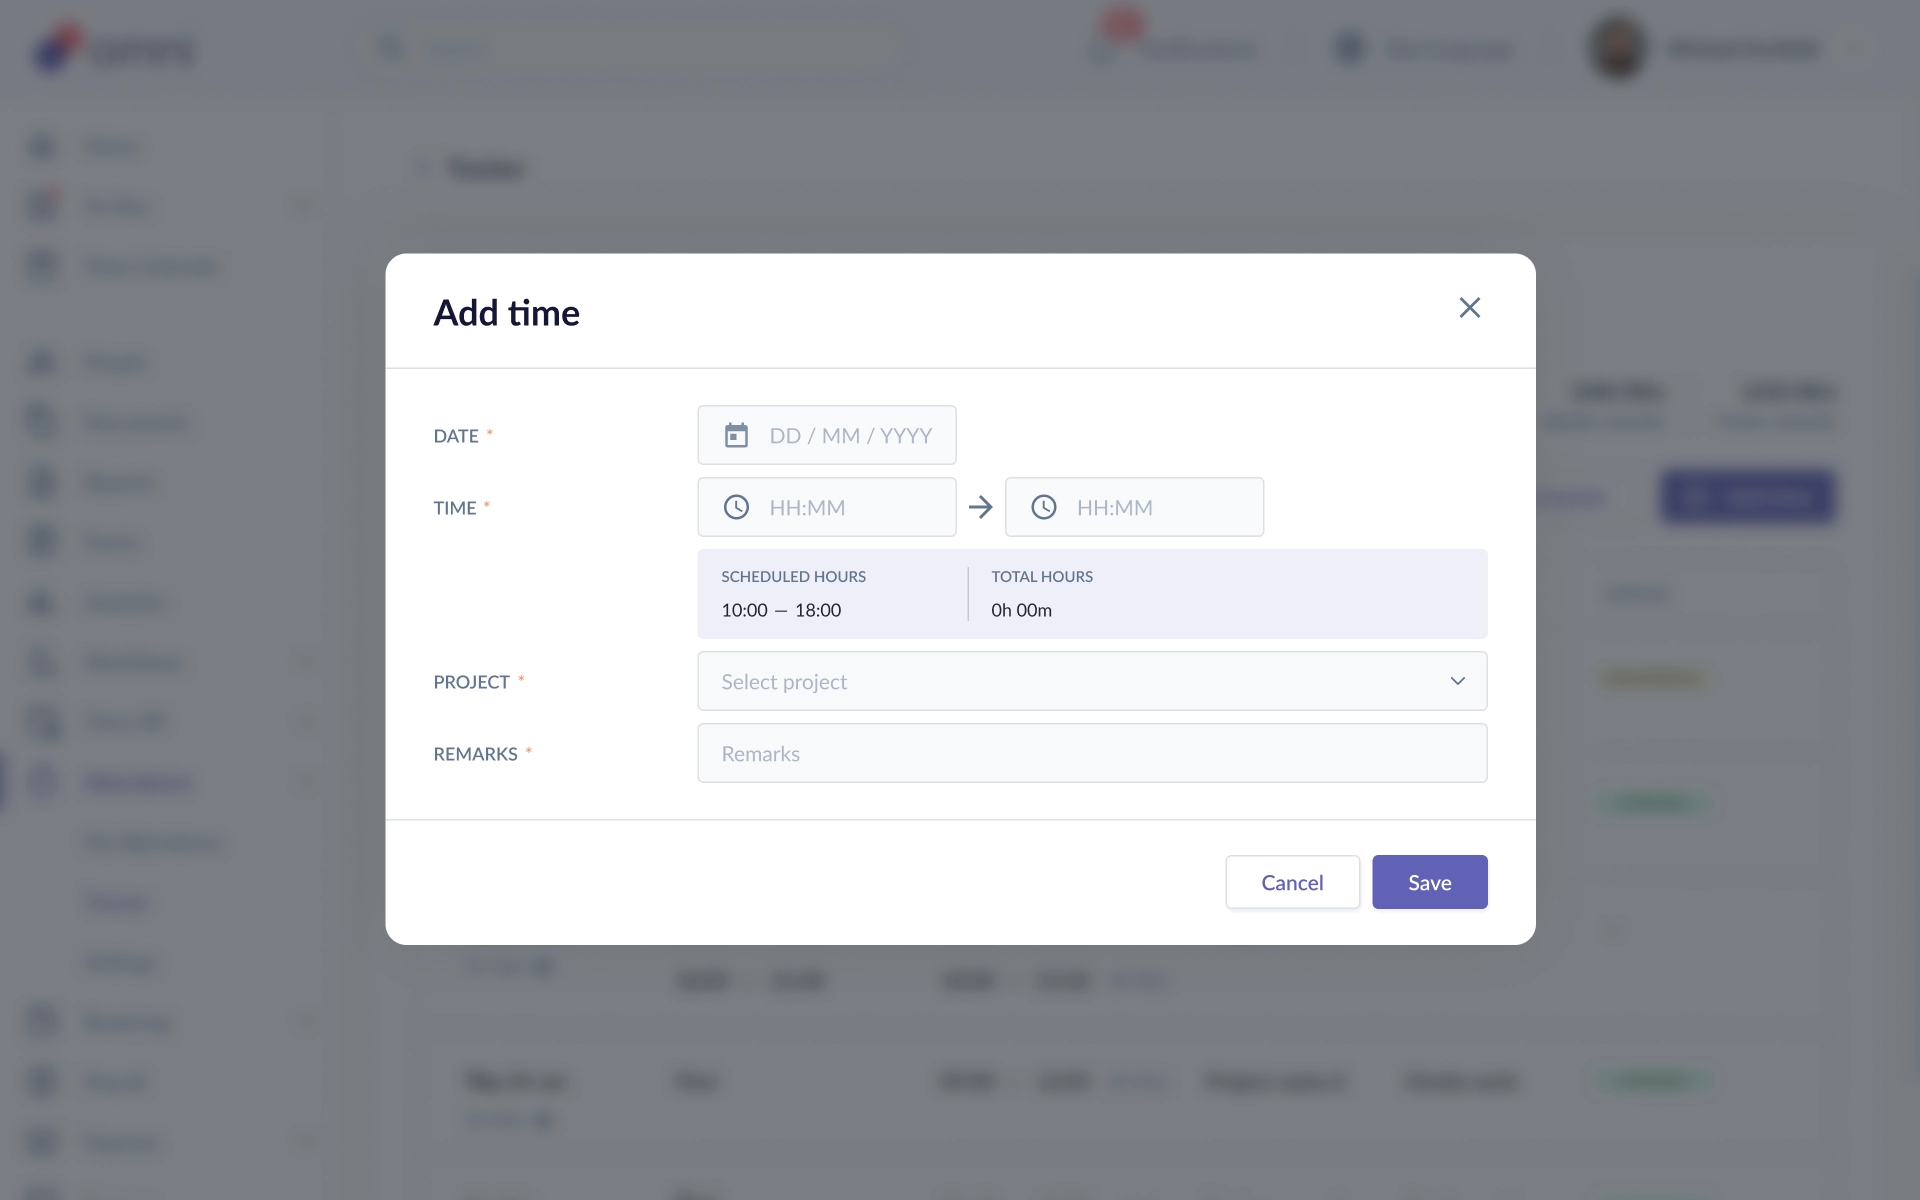Click the DD / MM / YYYY date input
1920x1200 pixels.
826,435
